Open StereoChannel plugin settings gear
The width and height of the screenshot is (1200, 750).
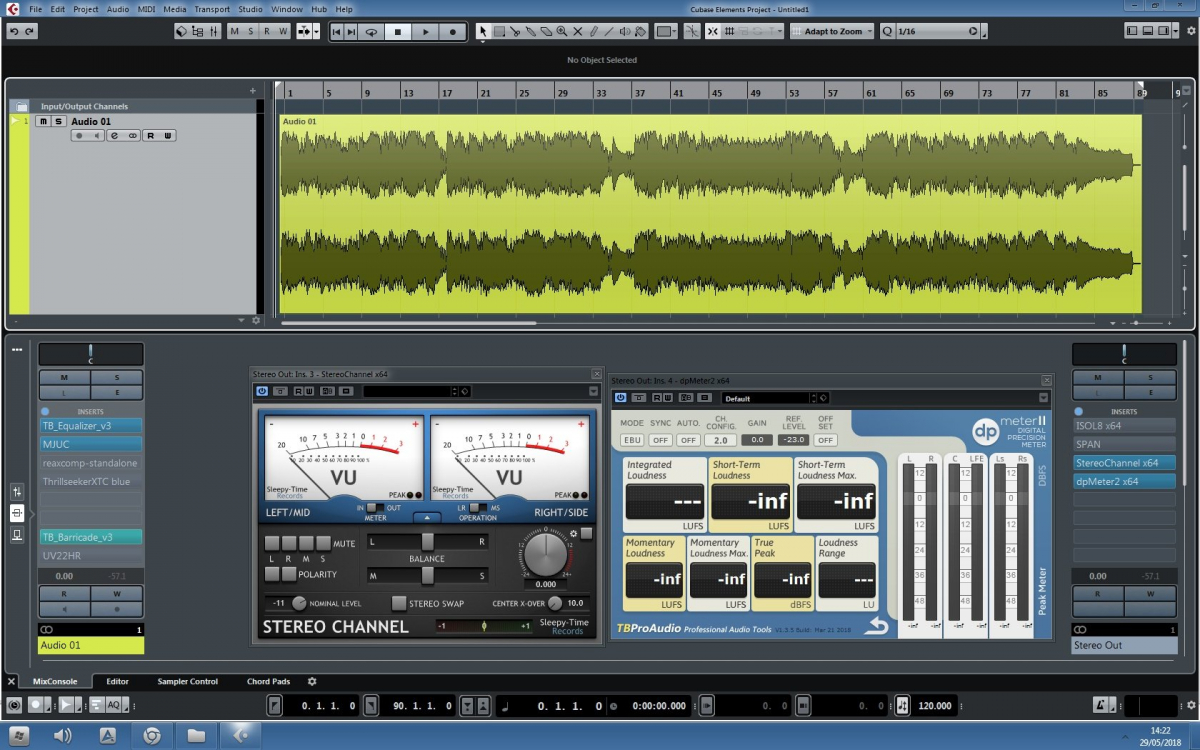tap(573, 534)
